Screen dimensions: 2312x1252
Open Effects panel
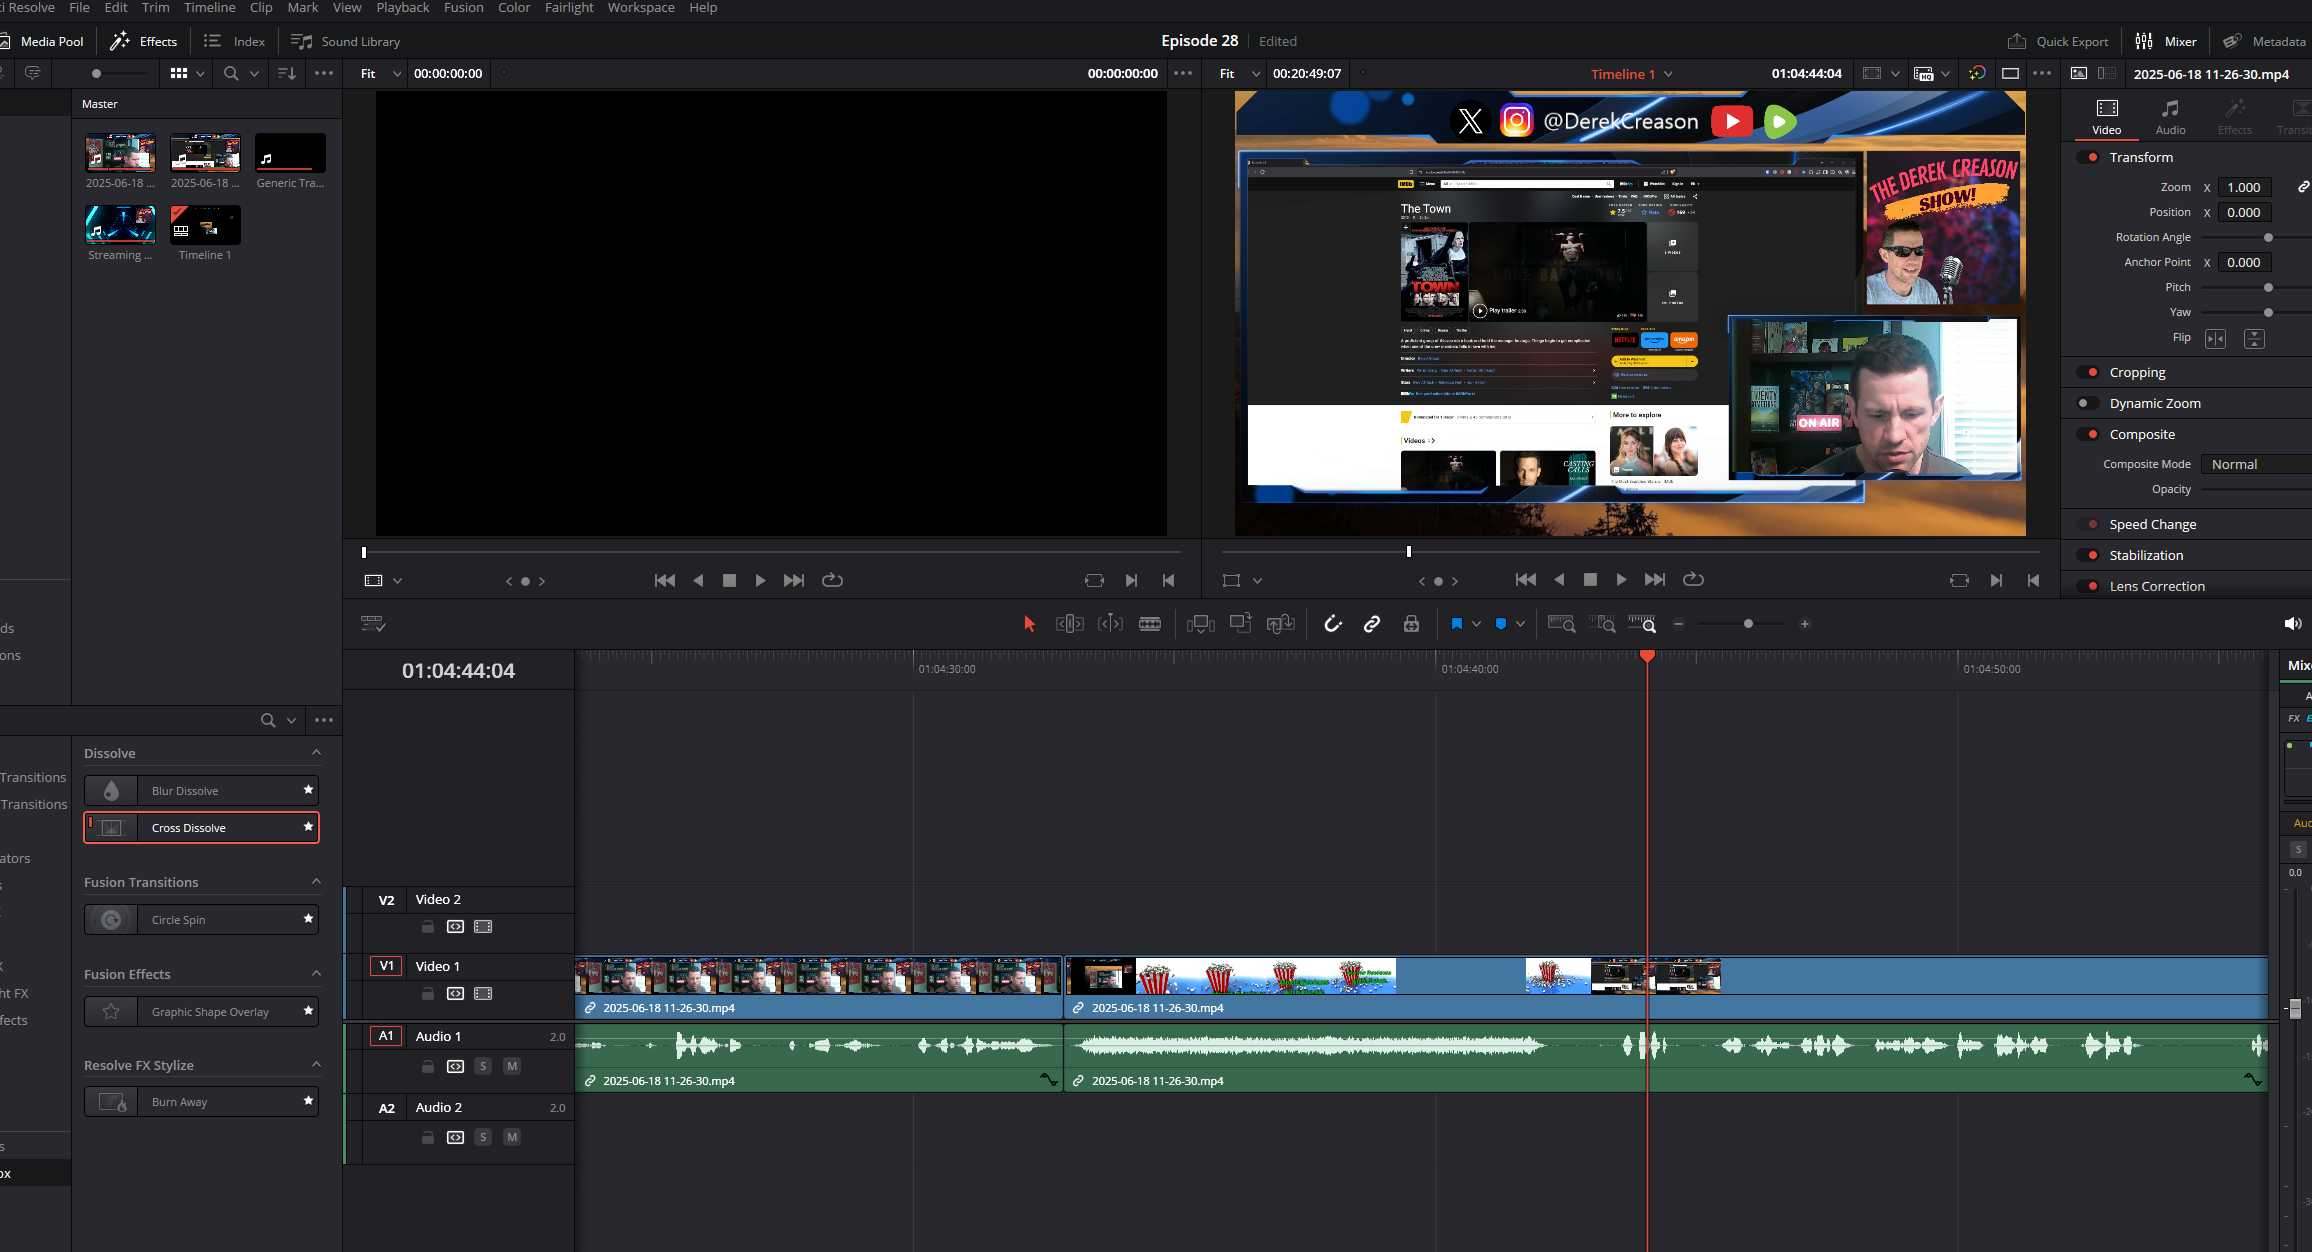[x=144, y=41]
